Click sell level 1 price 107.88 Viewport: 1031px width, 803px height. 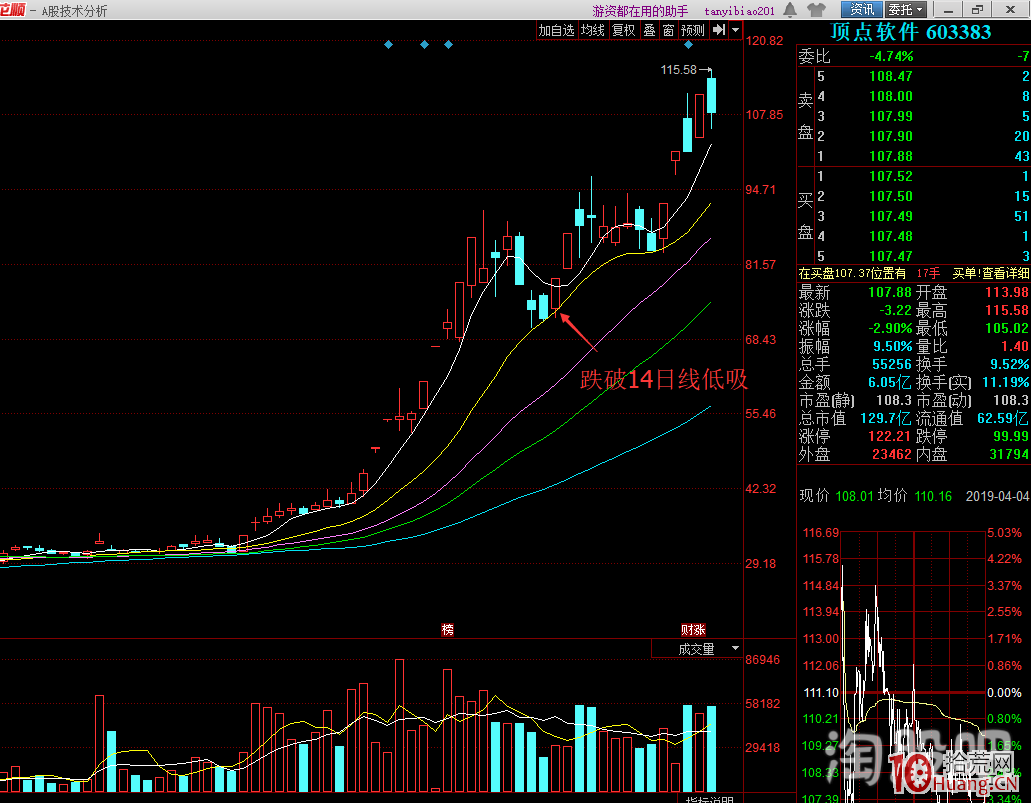pyautogui.click(x=891, y=157)
